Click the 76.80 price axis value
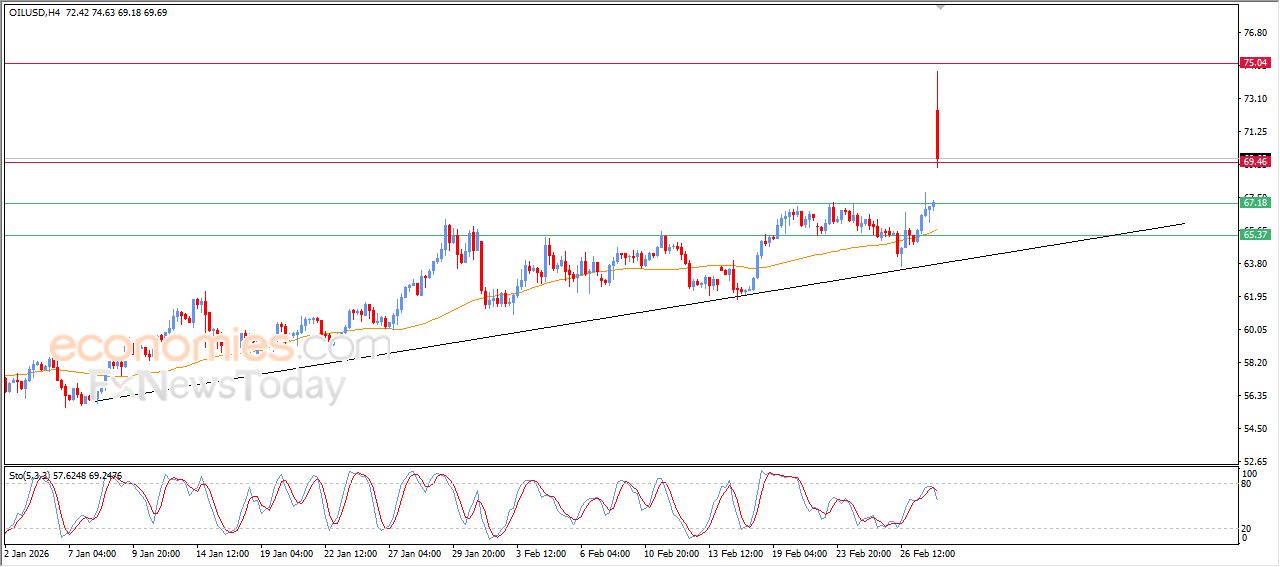The width and height of the screenshot is (1280, 567). [1254, 33]
